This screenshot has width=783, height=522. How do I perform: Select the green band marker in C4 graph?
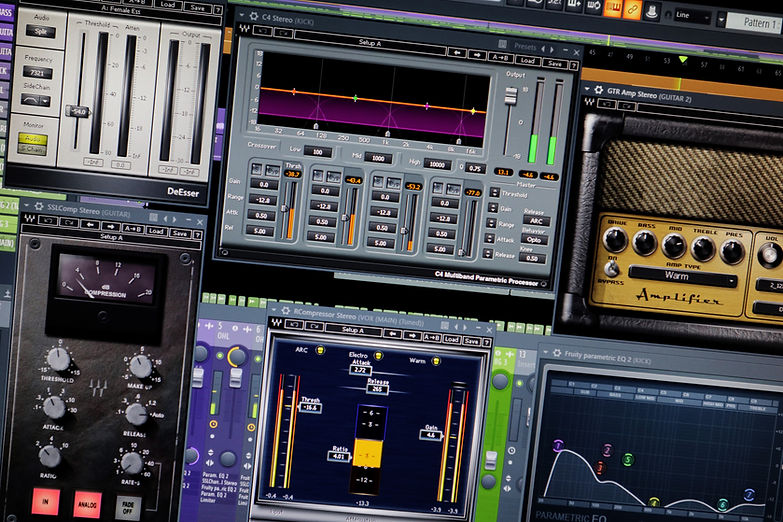[356, 98]
